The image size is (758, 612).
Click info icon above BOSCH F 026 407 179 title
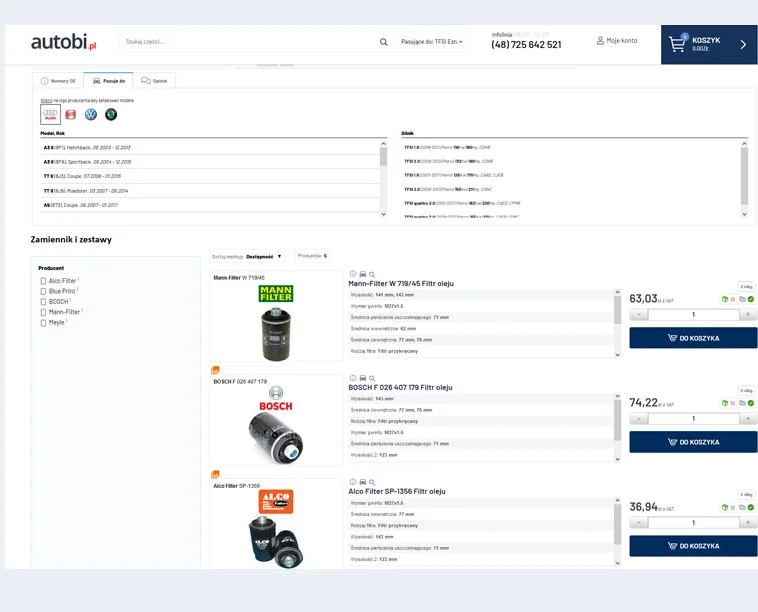[353, 378]
